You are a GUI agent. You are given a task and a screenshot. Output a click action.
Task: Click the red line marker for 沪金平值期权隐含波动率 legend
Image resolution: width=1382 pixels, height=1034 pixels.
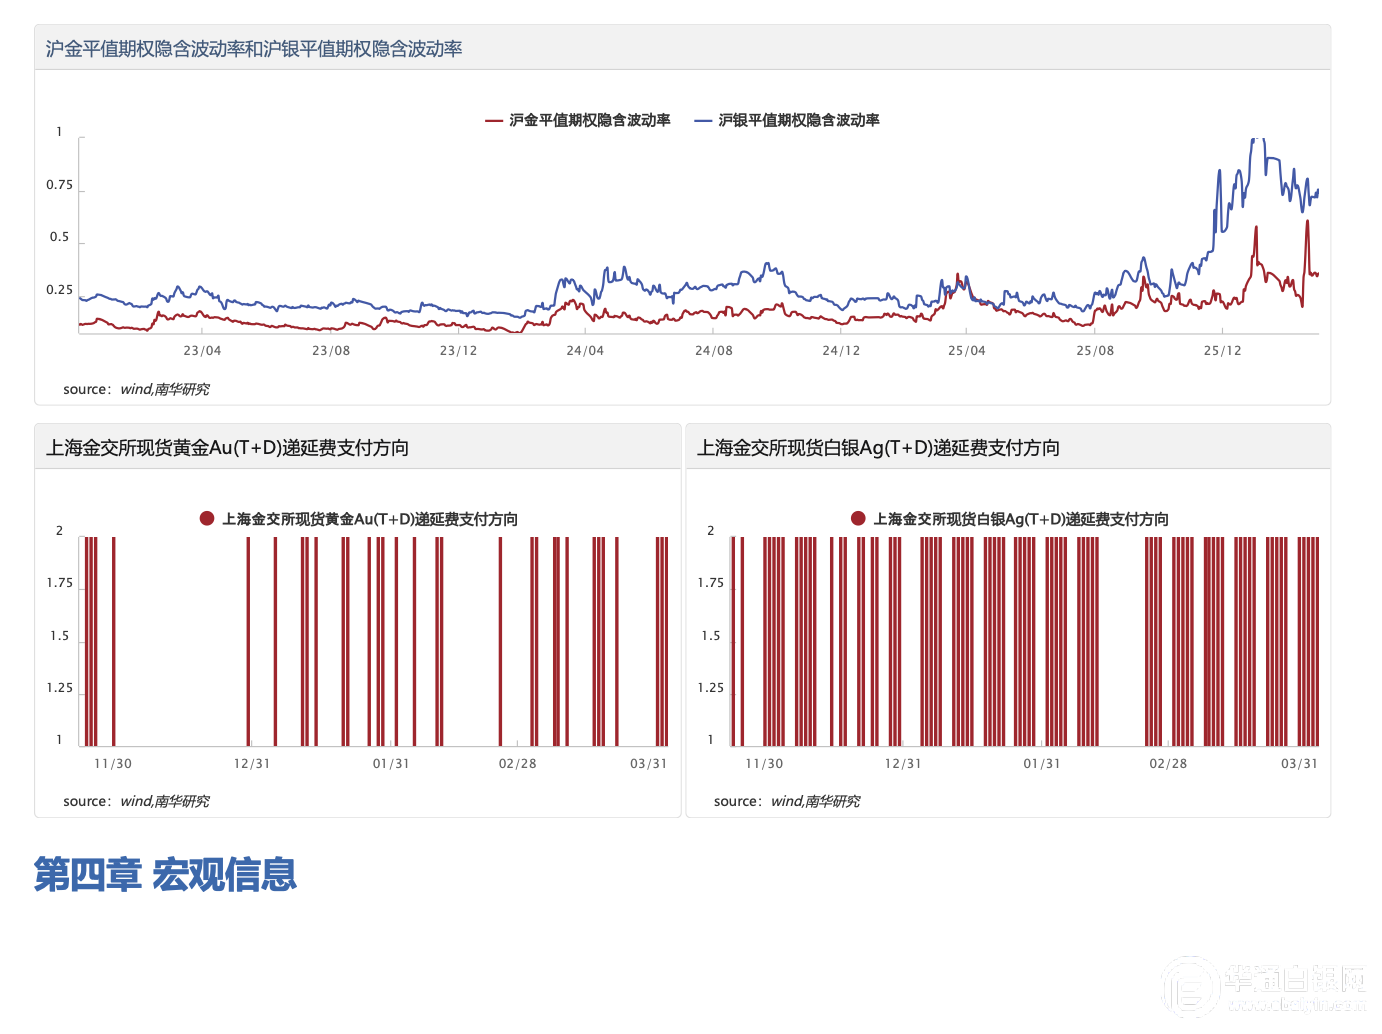493,121
